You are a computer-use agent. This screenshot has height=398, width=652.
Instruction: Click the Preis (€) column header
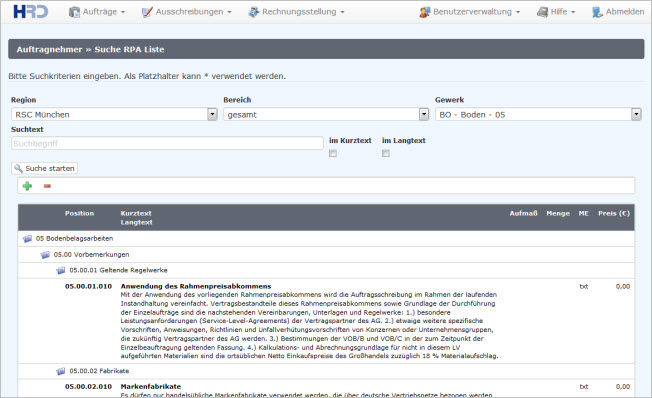point(614,213)
